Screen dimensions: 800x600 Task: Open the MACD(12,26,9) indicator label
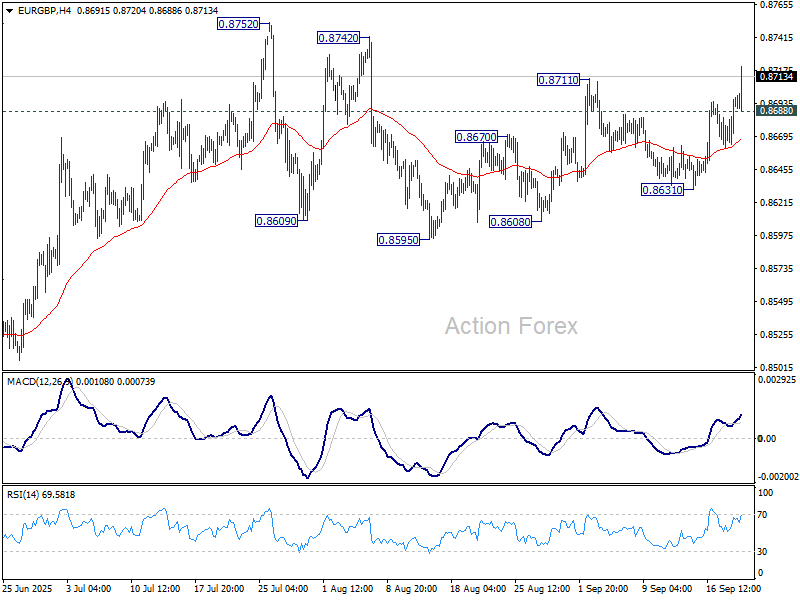[38, 382]
